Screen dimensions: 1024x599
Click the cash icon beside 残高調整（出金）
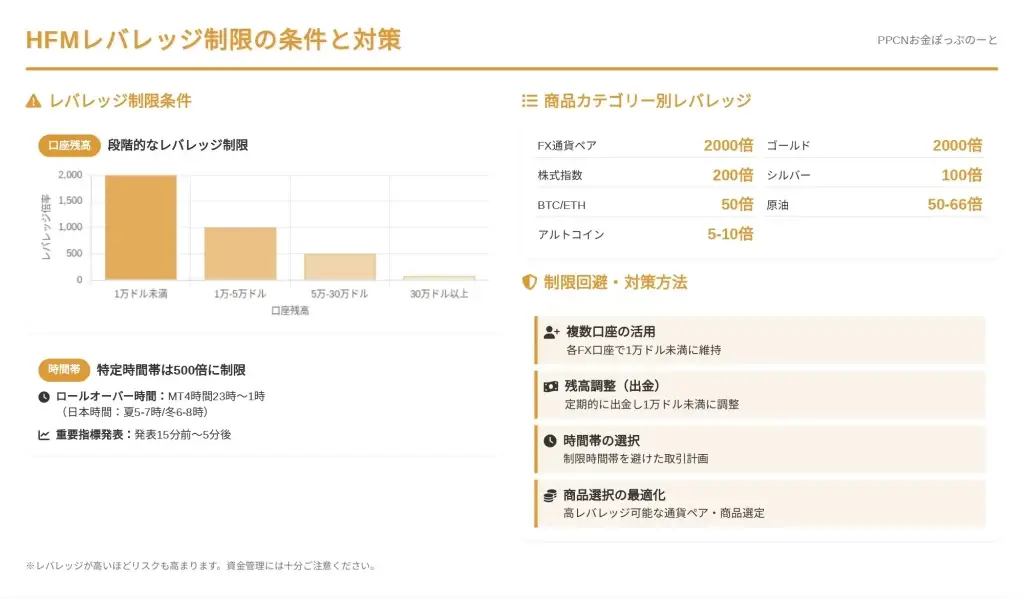551,386
